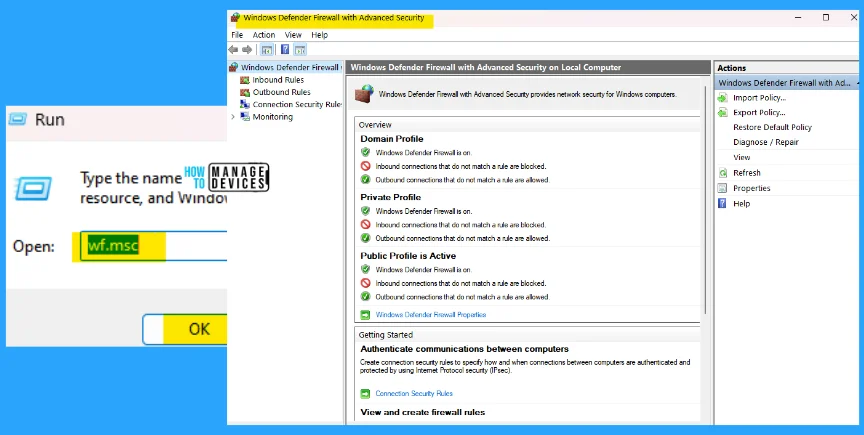Collapse the Windows Defender Firewall actions section arrow

(858, 83)
